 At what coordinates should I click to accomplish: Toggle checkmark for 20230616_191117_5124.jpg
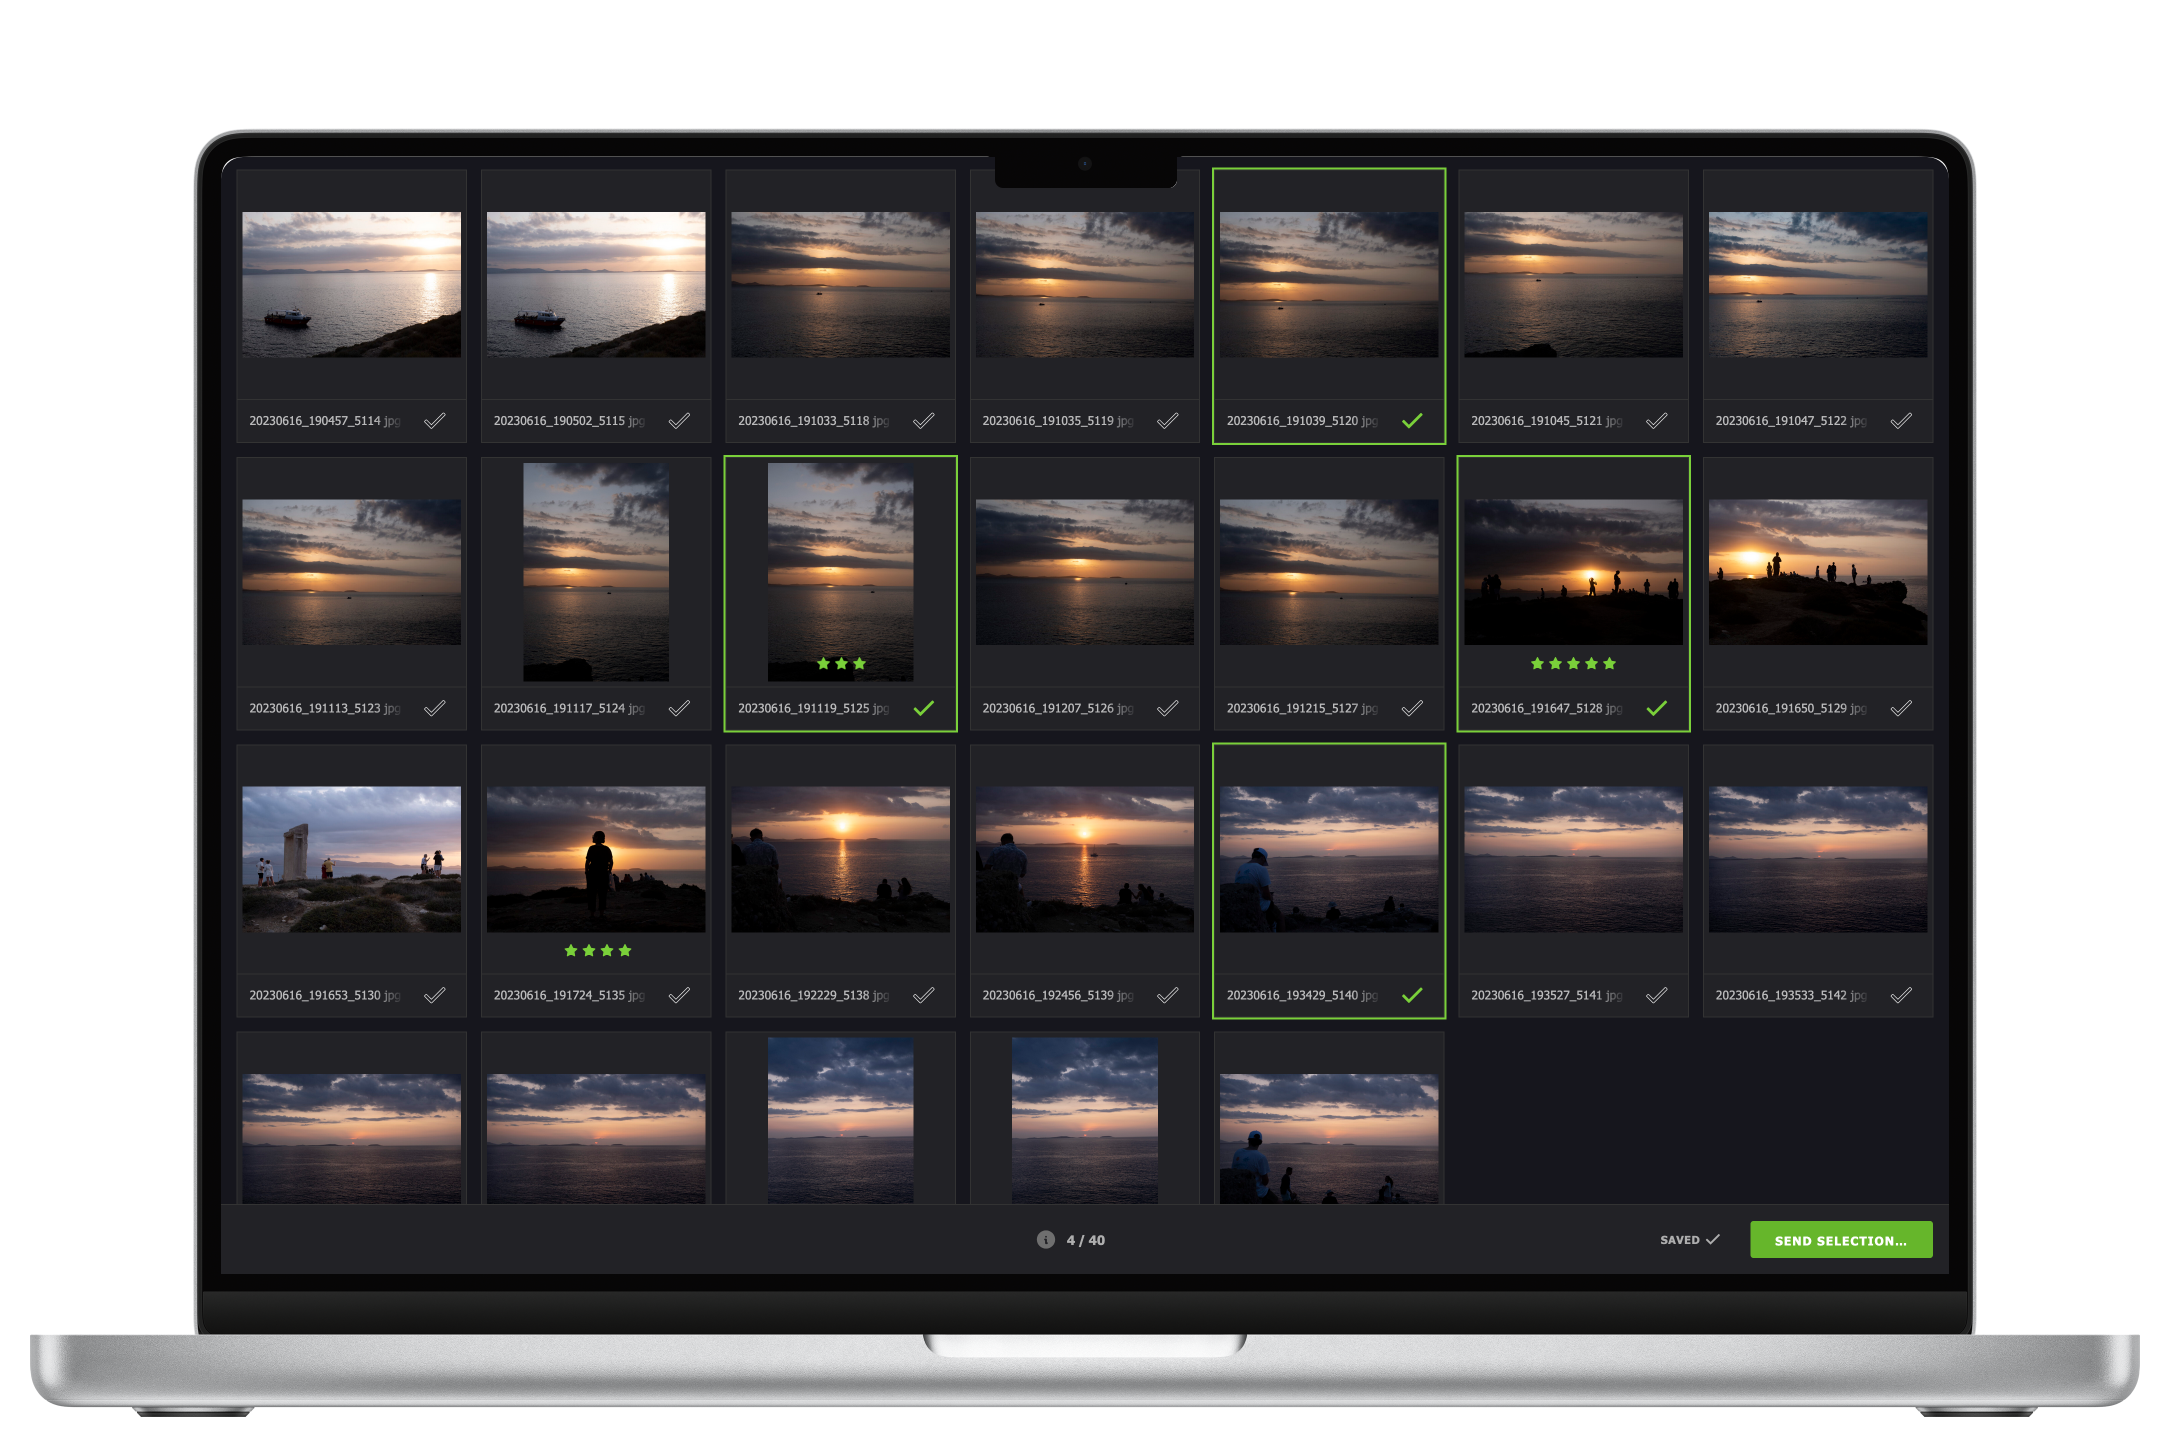point(679,708)
